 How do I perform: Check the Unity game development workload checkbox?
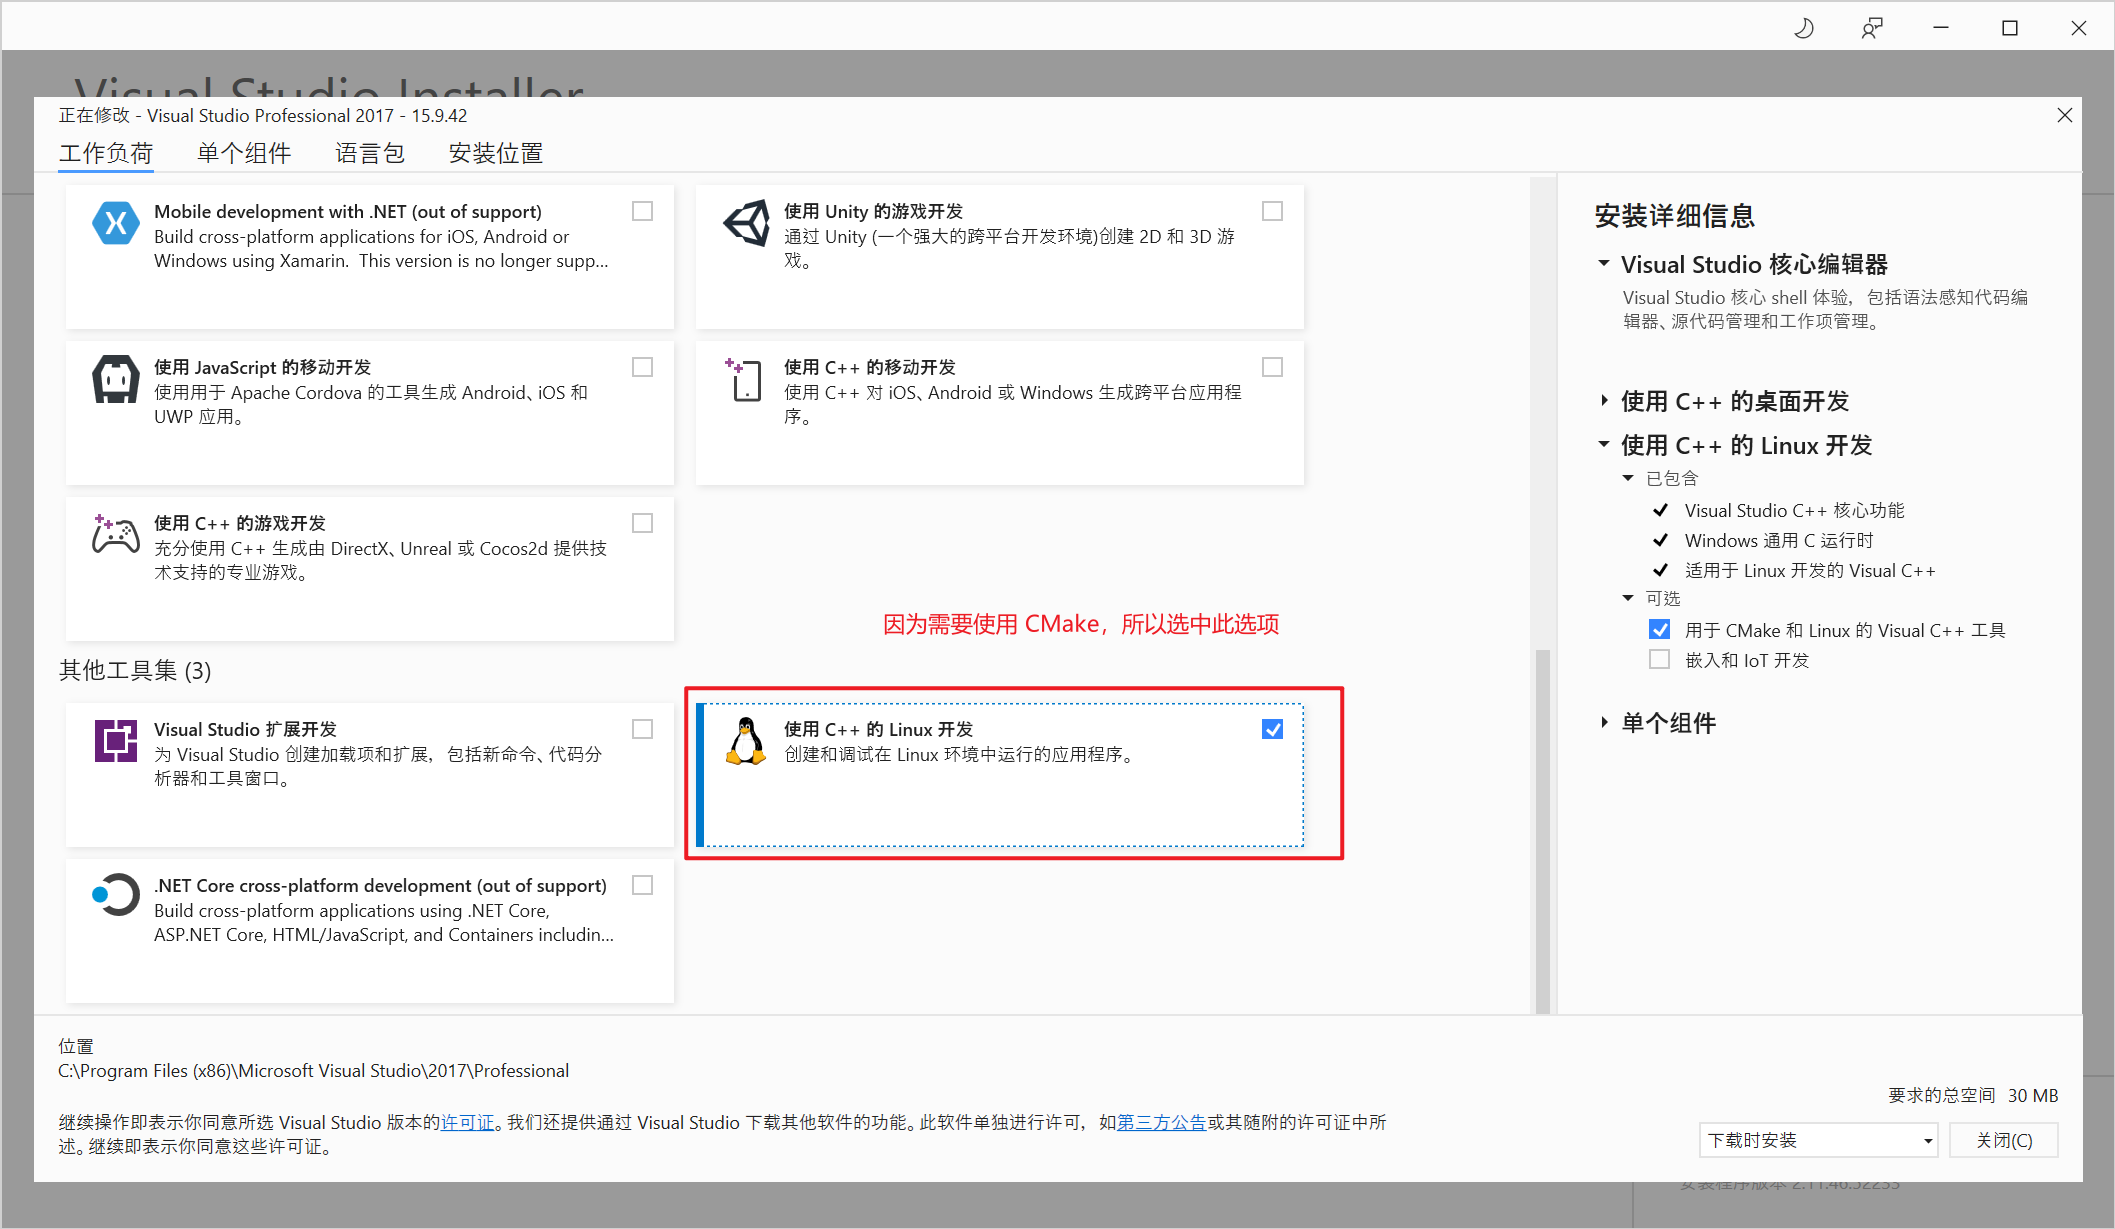1272,211
